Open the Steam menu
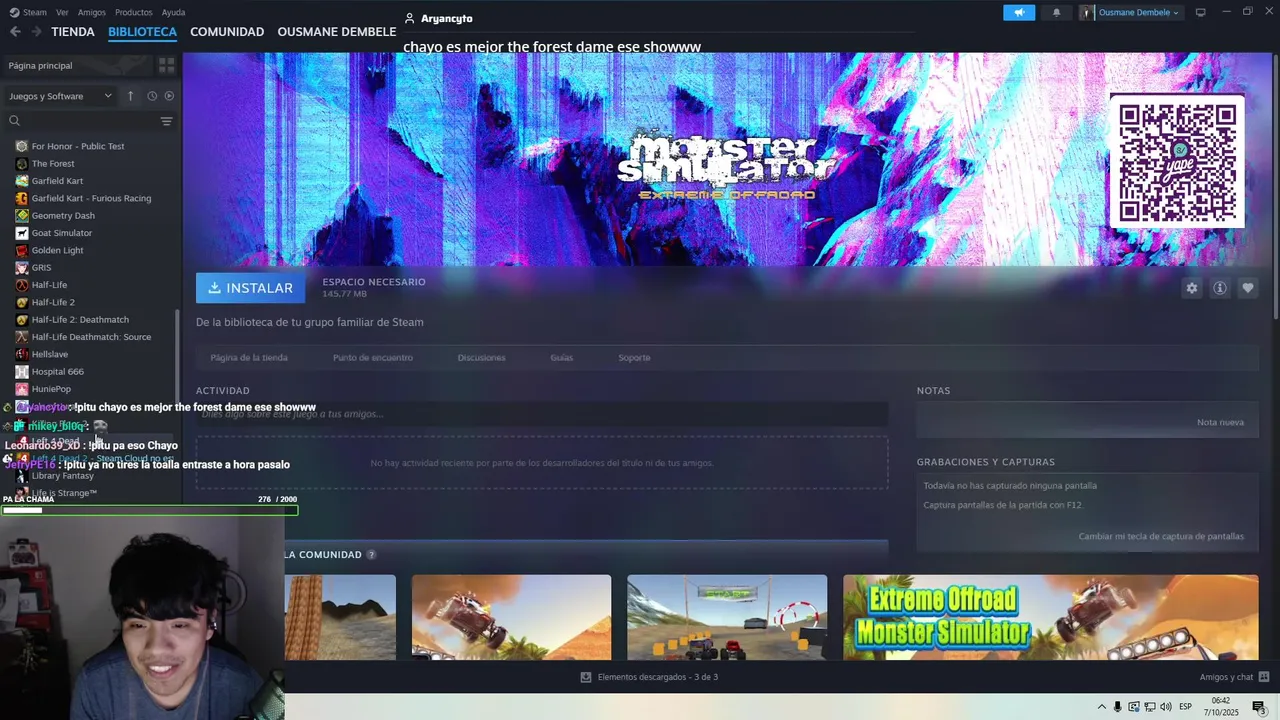 click(28, 12)
